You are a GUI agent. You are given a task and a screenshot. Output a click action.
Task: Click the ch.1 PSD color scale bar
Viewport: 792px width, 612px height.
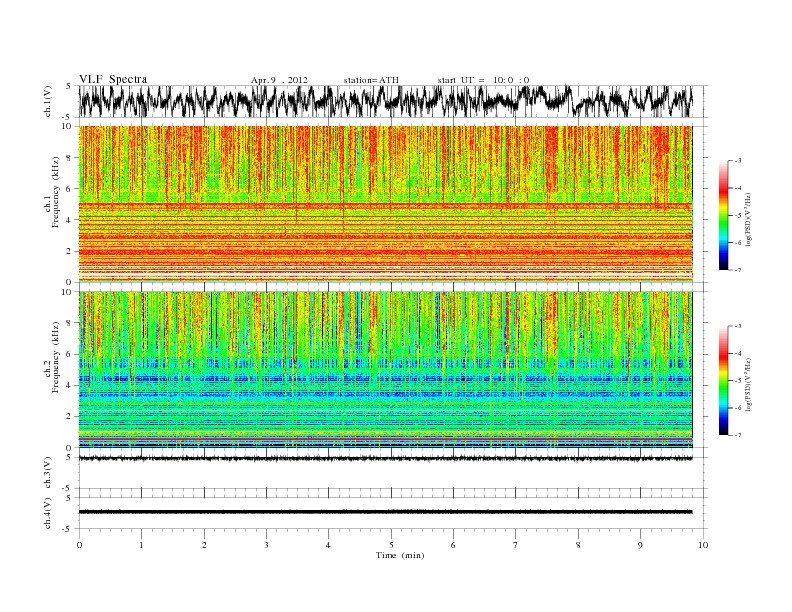723,215
